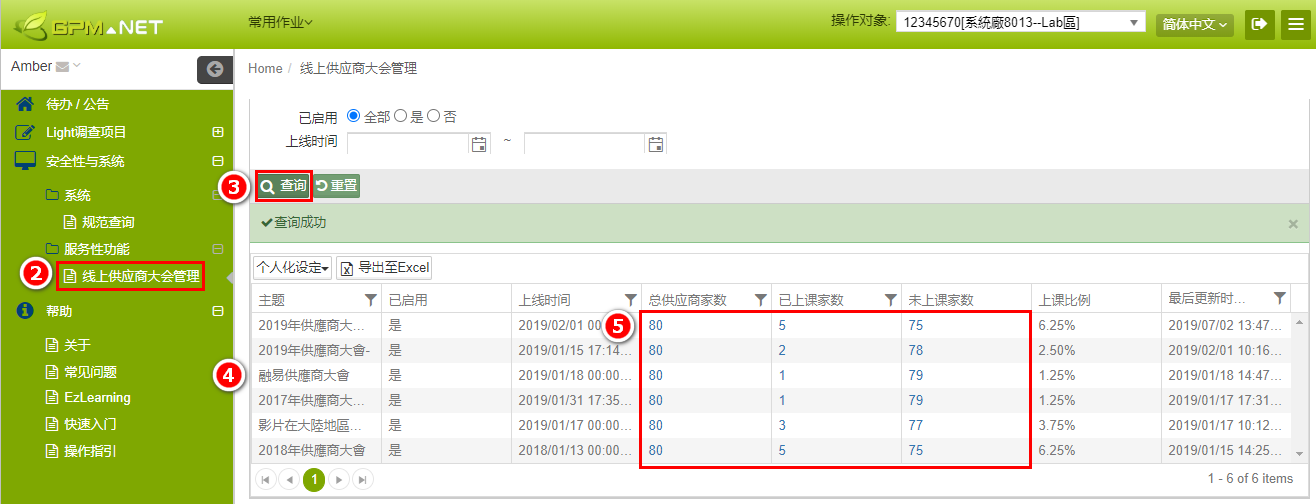Open calendar picker for end date
The height and width of the screenshot is (504, 1316).
[x=656, y=144]
